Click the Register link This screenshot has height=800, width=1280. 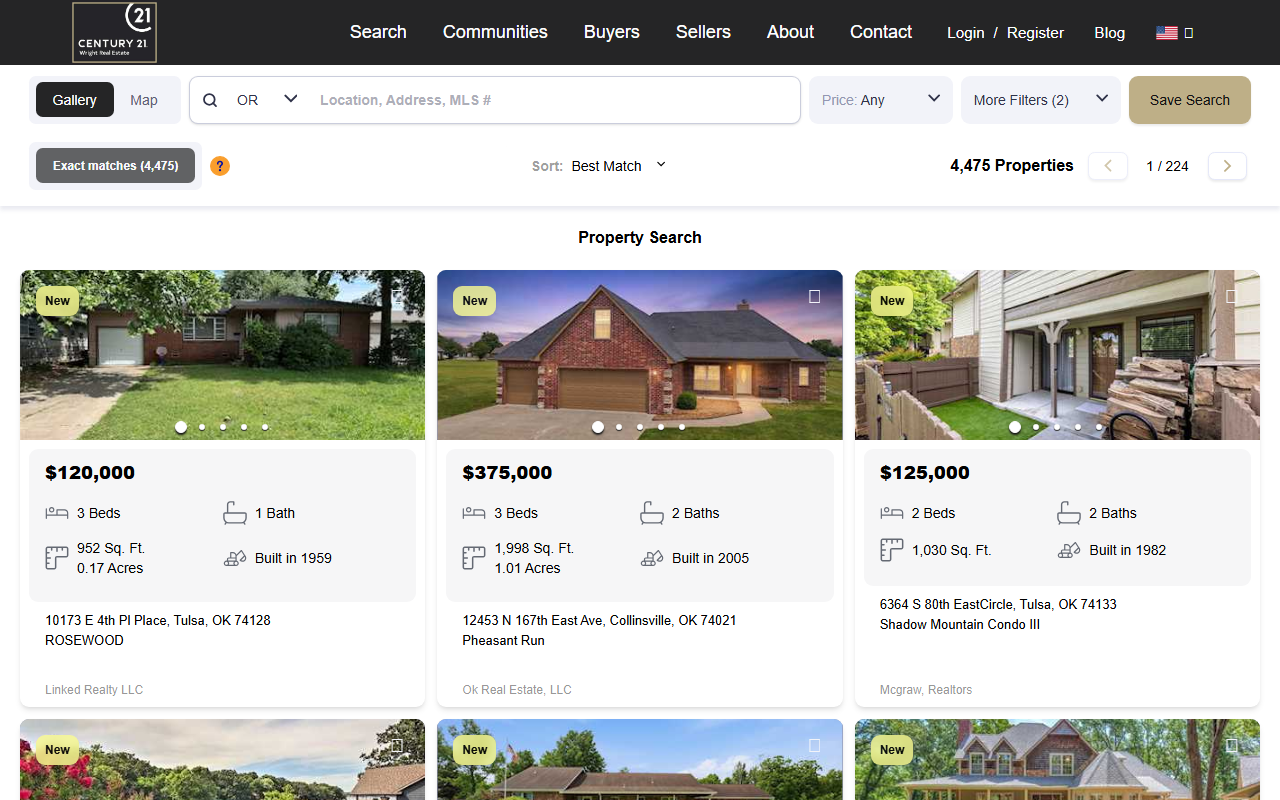(1035, 33)
